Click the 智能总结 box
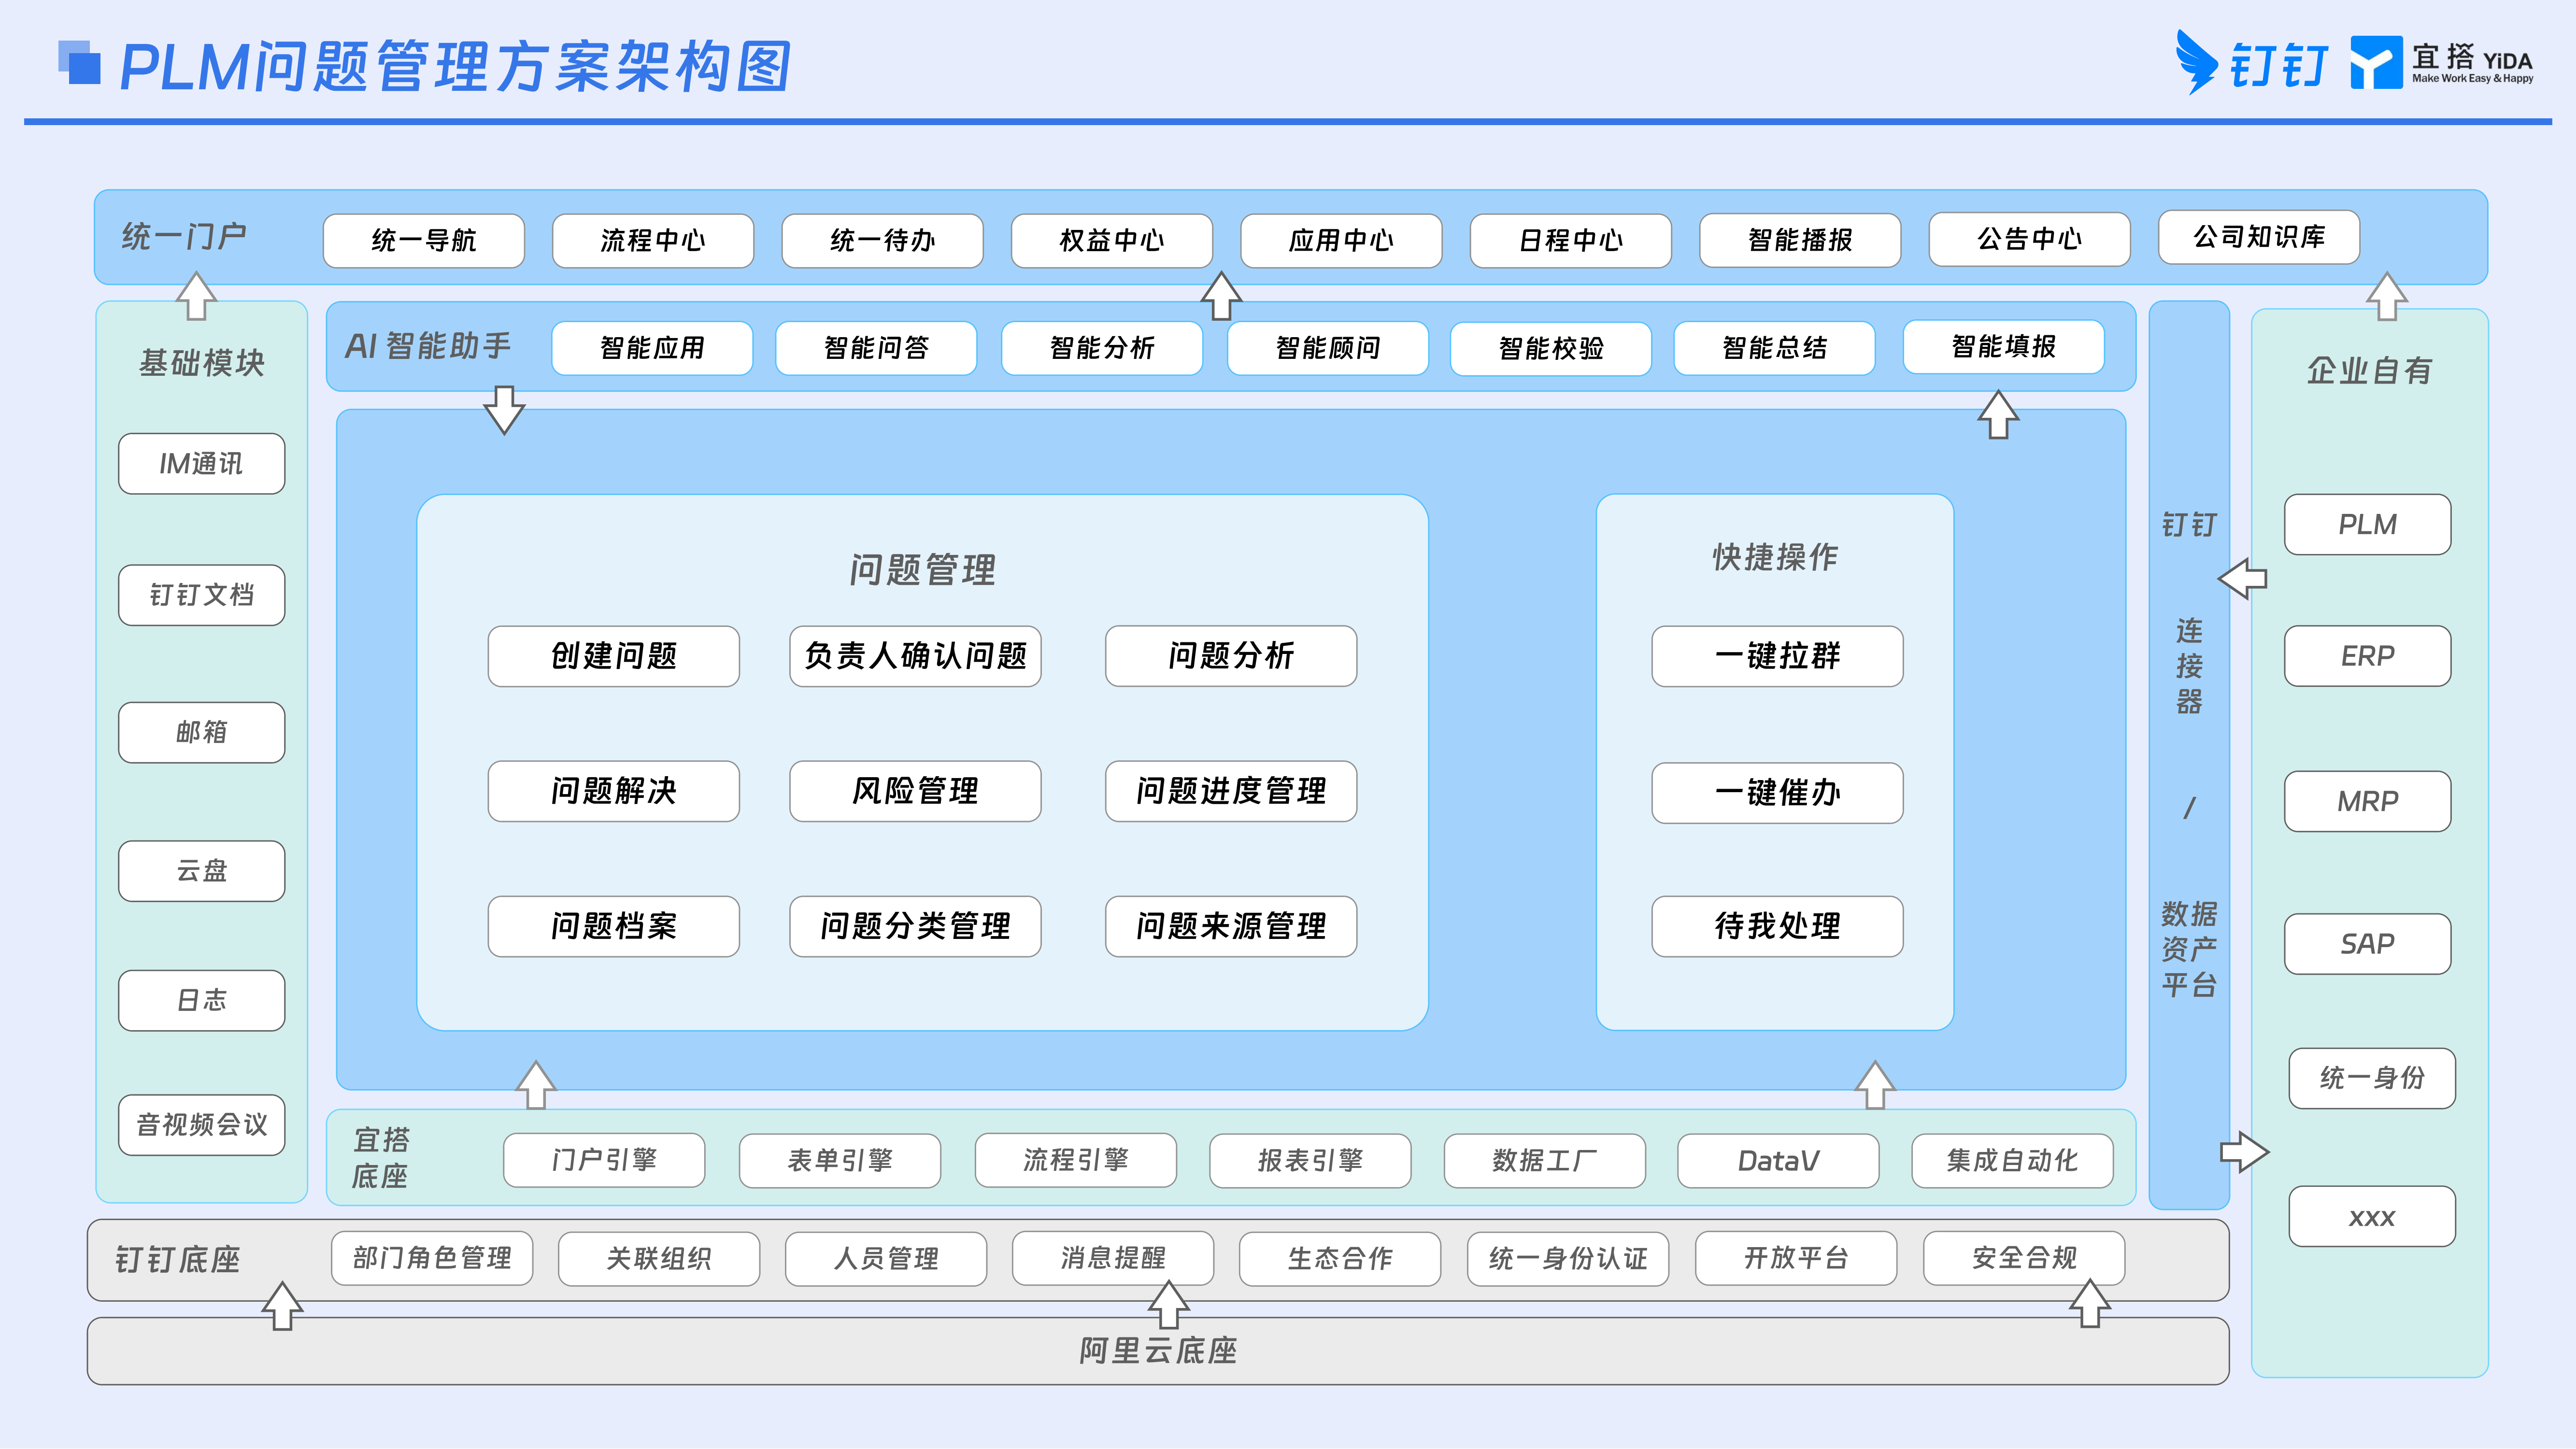2576x1449 pixels. point(1775,348)
